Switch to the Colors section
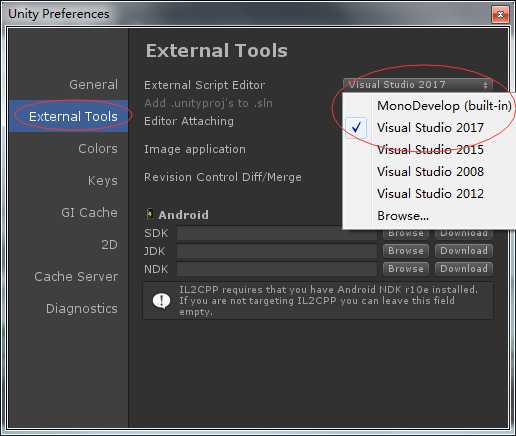The height and width of the screenshot is (436, 516). 98,149
